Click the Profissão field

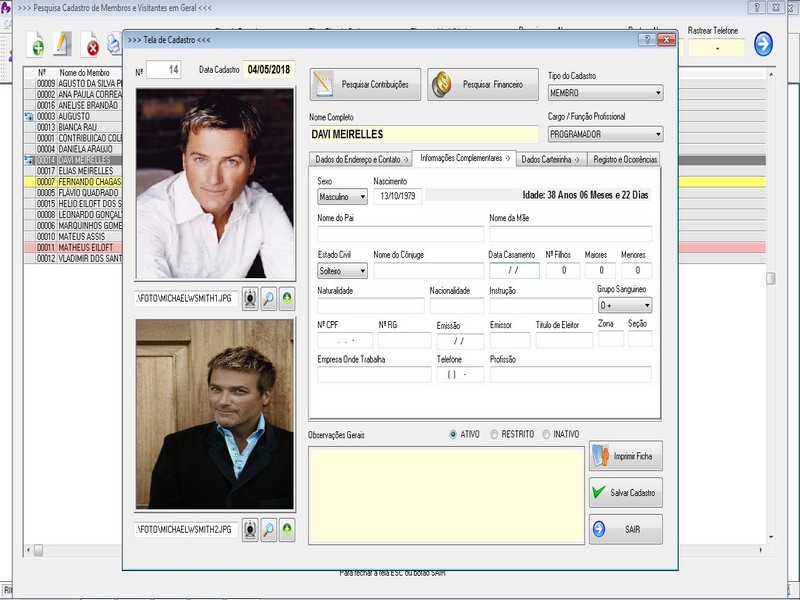570,375
